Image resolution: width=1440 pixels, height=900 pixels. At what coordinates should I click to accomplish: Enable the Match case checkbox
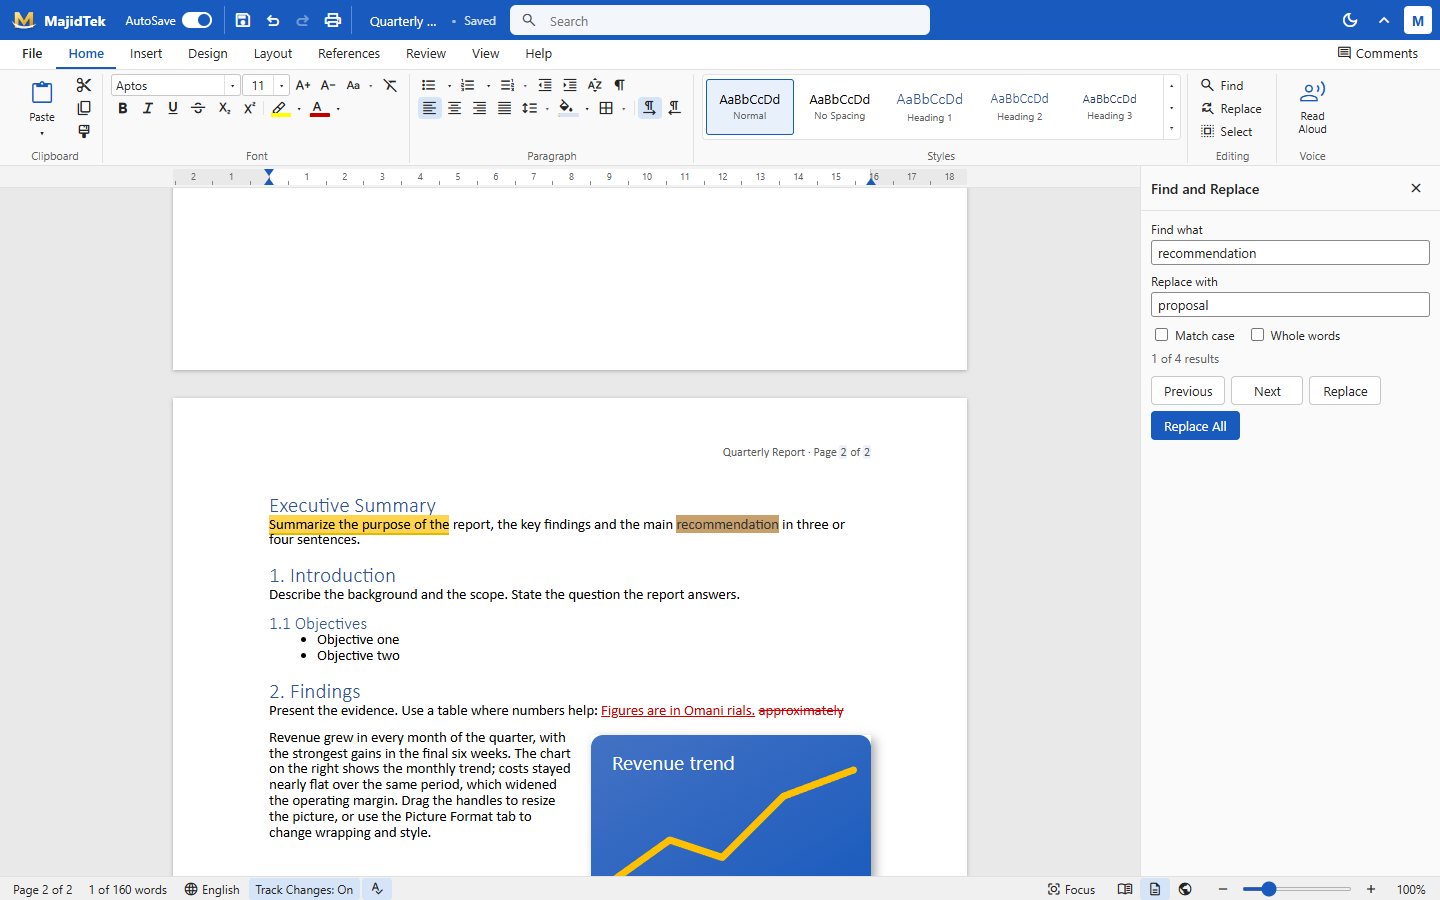click(x=1161, y=335)
